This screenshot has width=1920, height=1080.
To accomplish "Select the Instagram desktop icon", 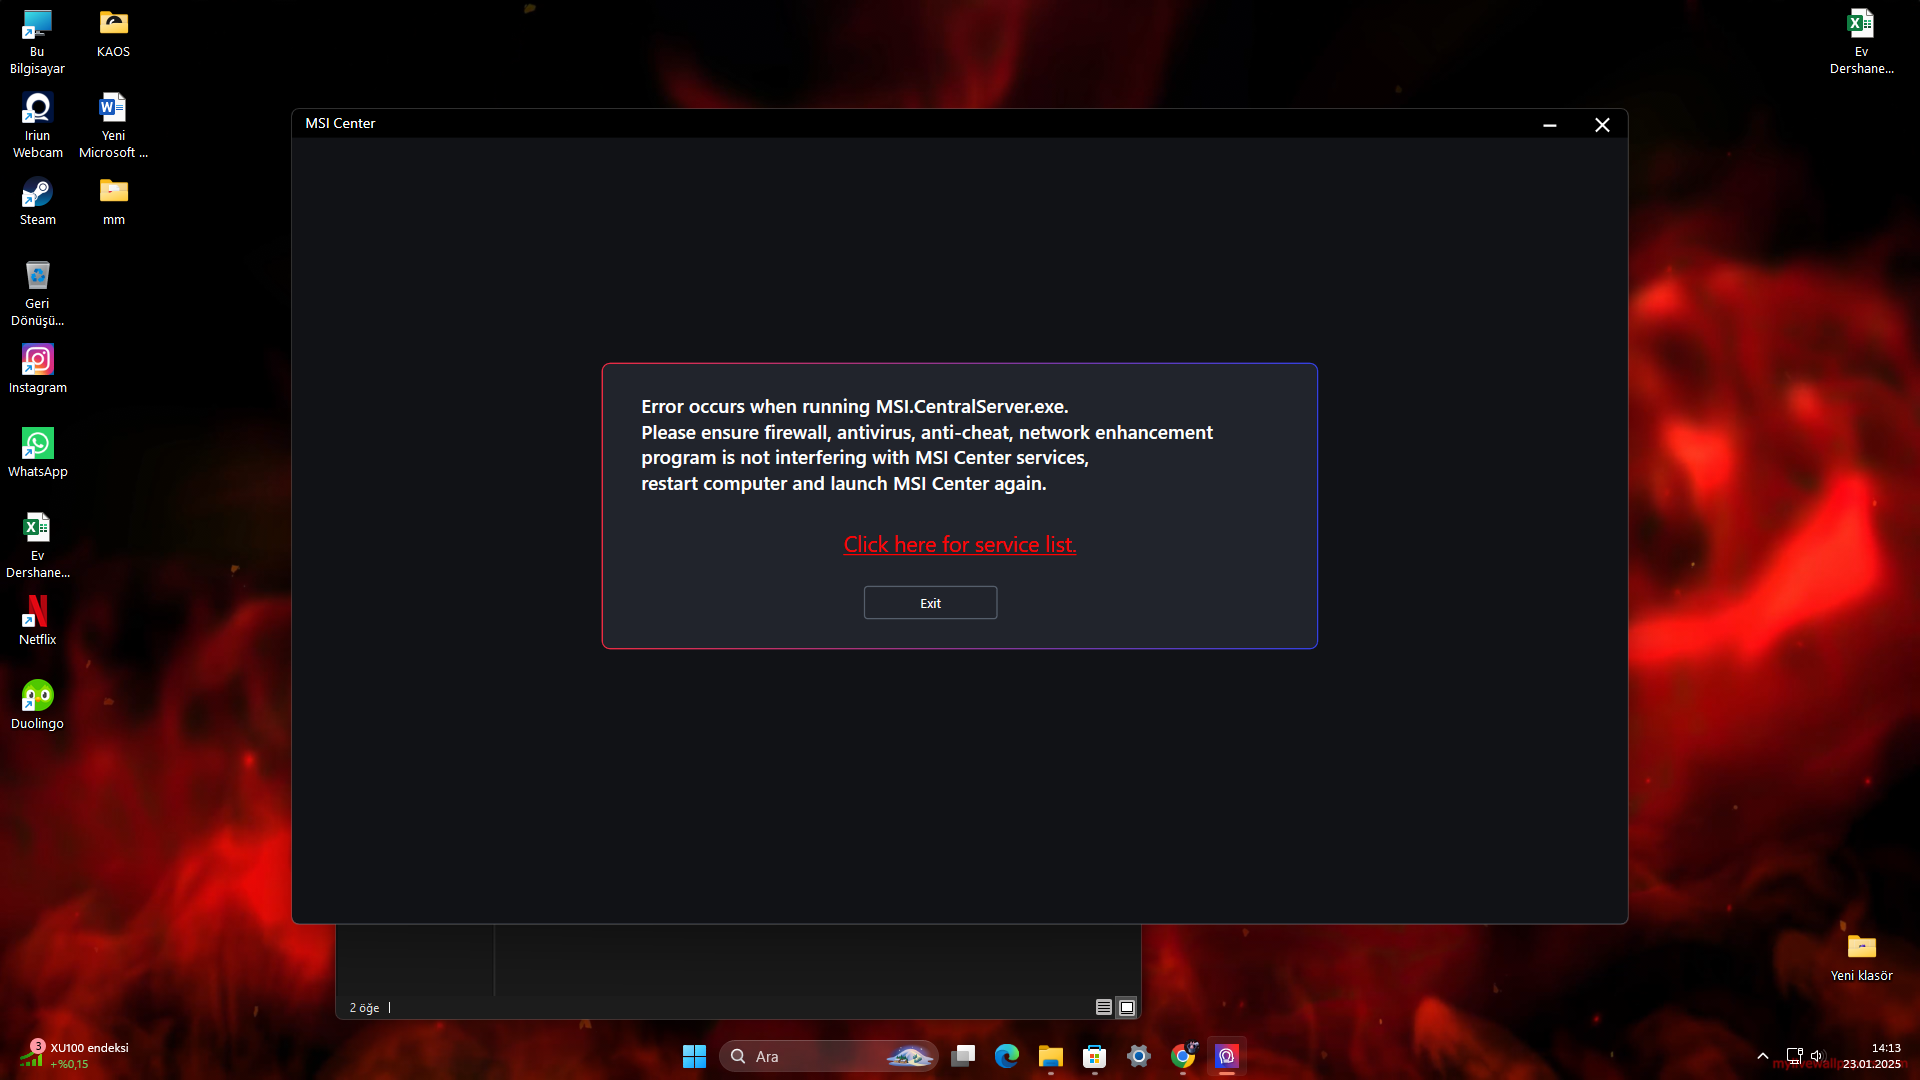I will (37, 370).
